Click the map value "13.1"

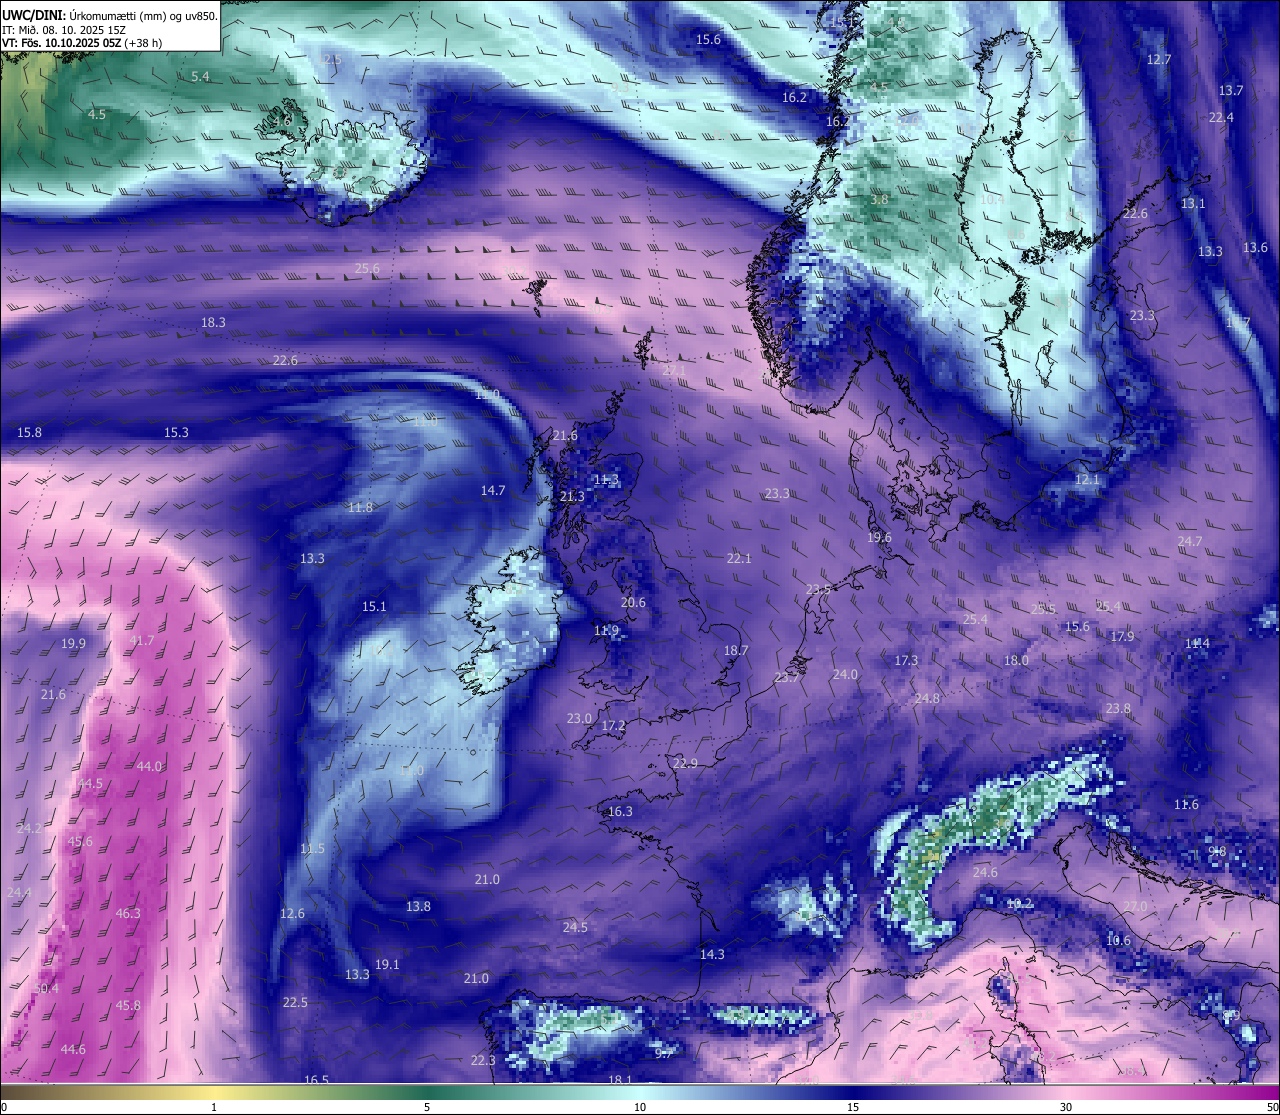pyautogui.click(x=1193, y=204)
